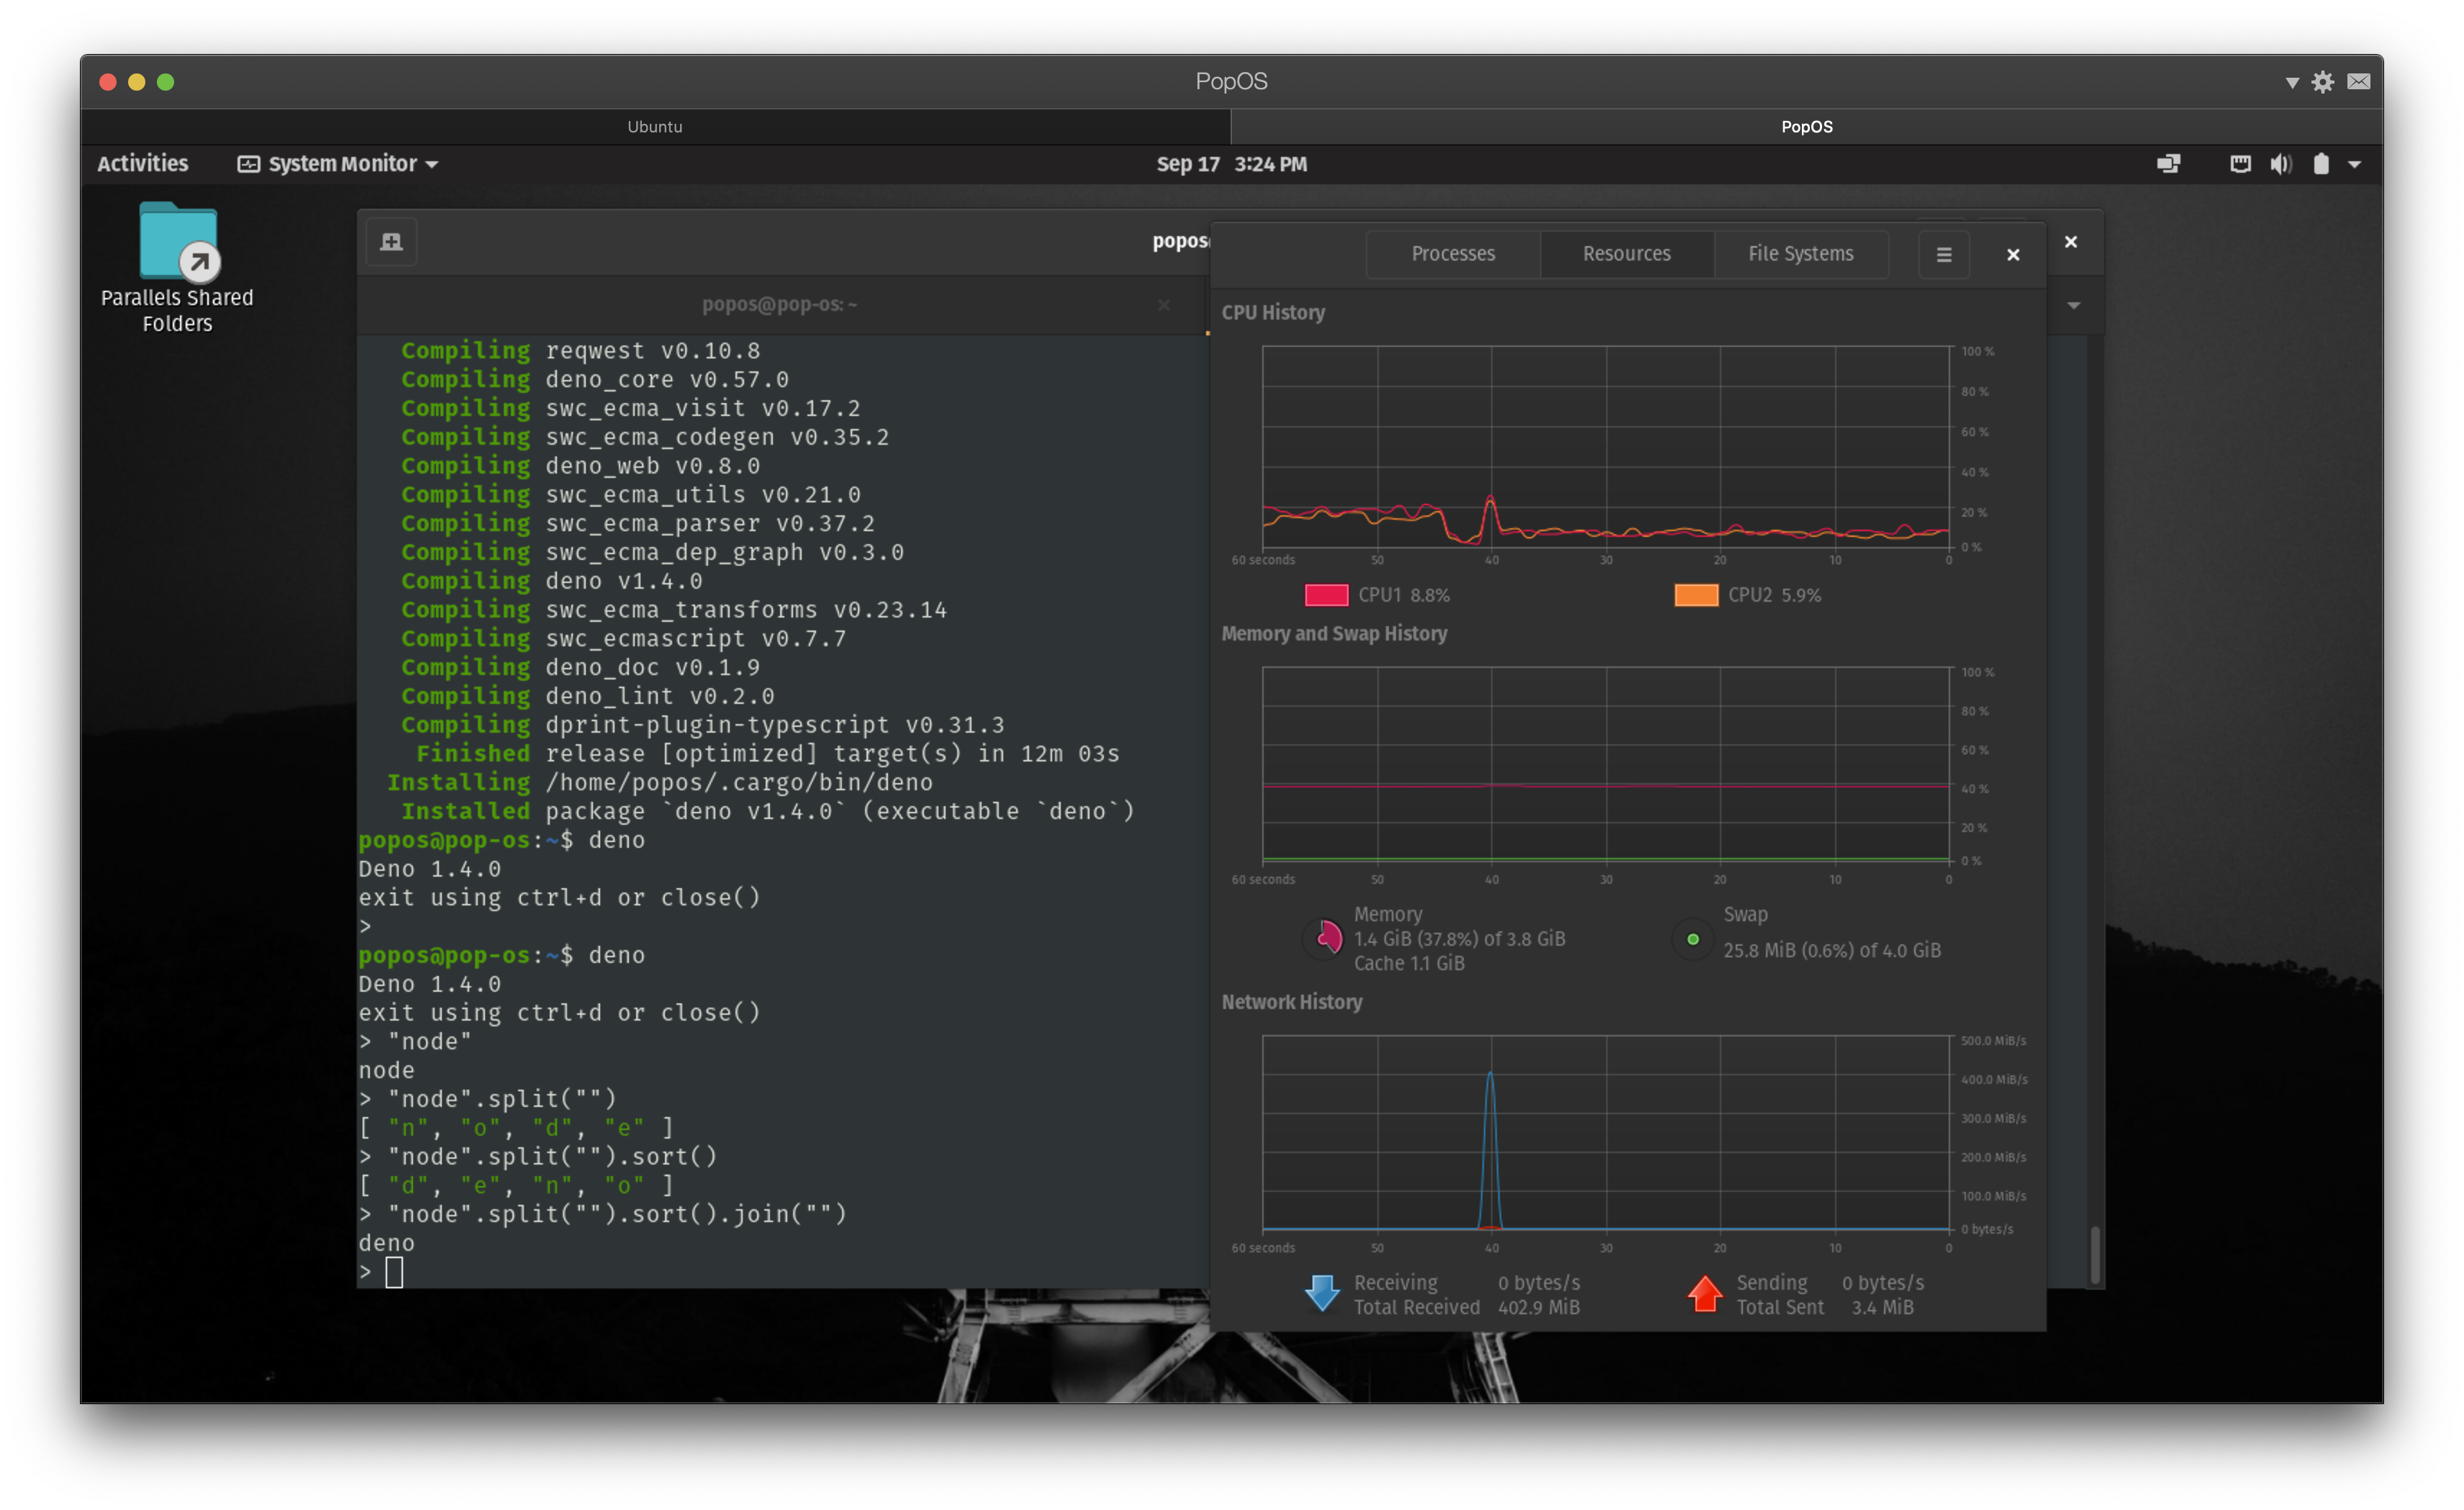Click the Parallels envelope icon
This screenshot has width=2464, height=1510.
[2359, 82]
